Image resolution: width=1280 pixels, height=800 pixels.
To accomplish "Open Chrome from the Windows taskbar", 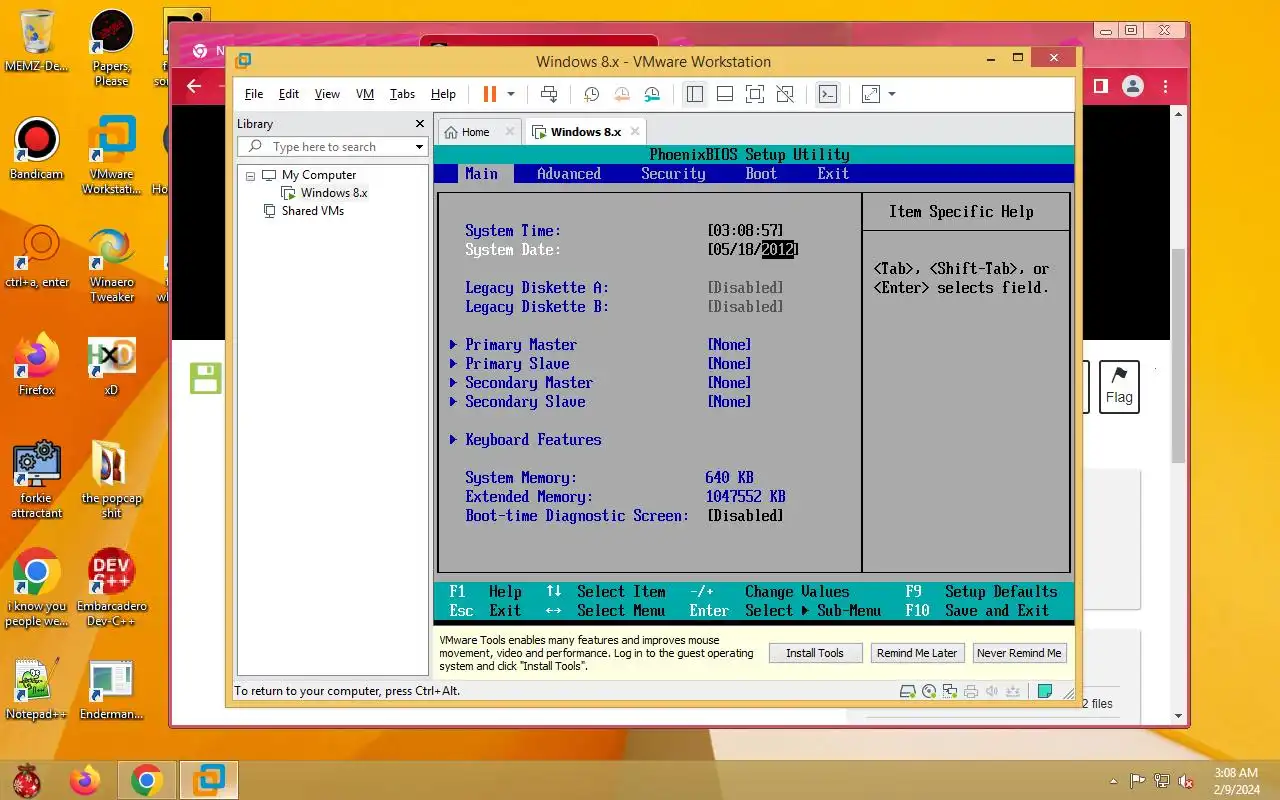I will 147,780.
